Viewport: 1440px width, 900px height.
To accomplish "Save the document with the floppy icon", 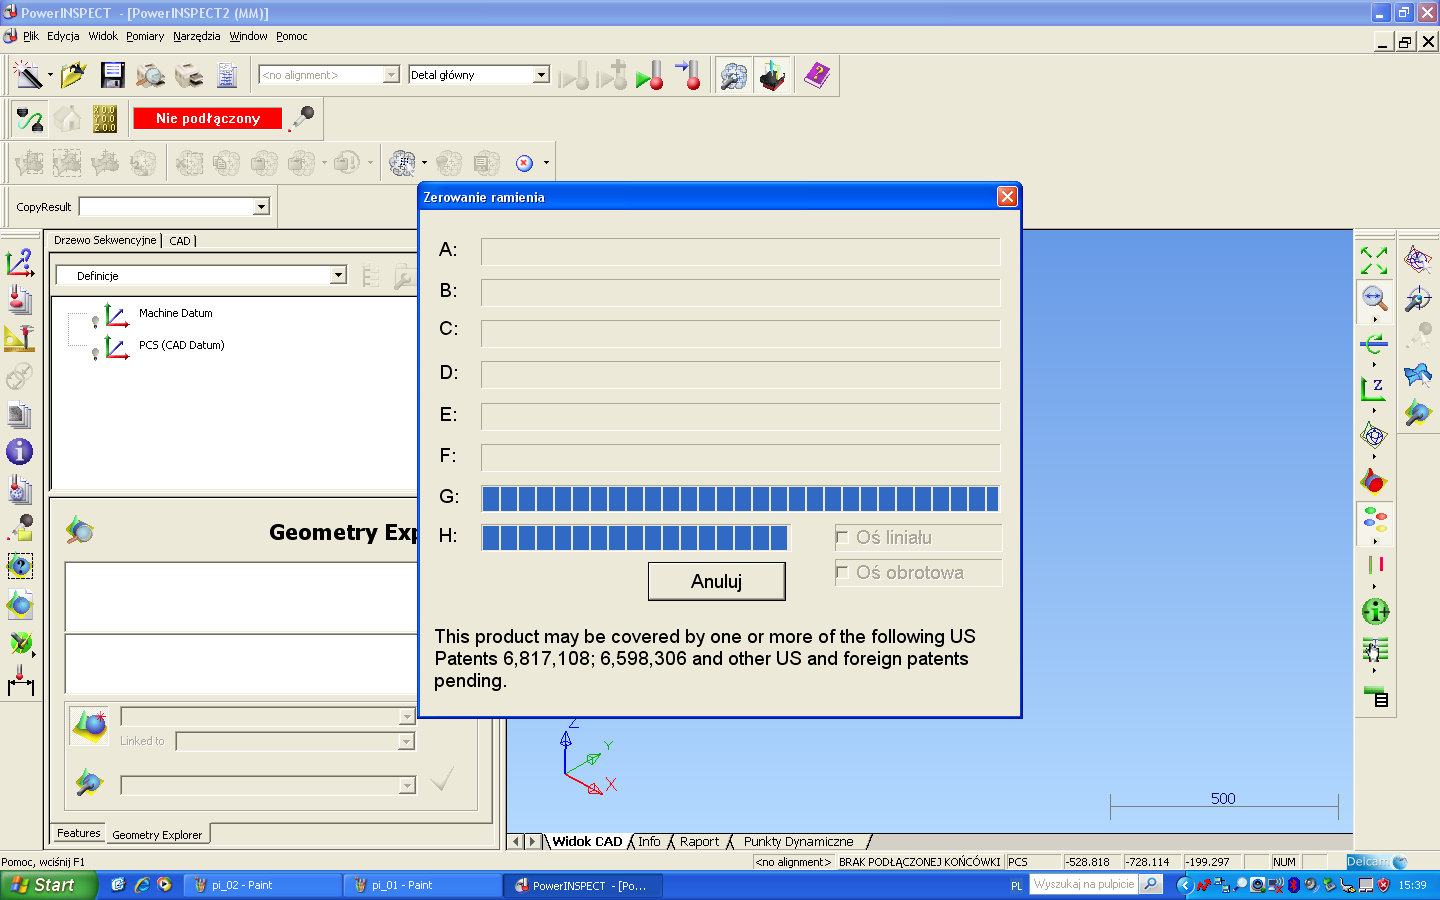I will click(x=112, y=75).
